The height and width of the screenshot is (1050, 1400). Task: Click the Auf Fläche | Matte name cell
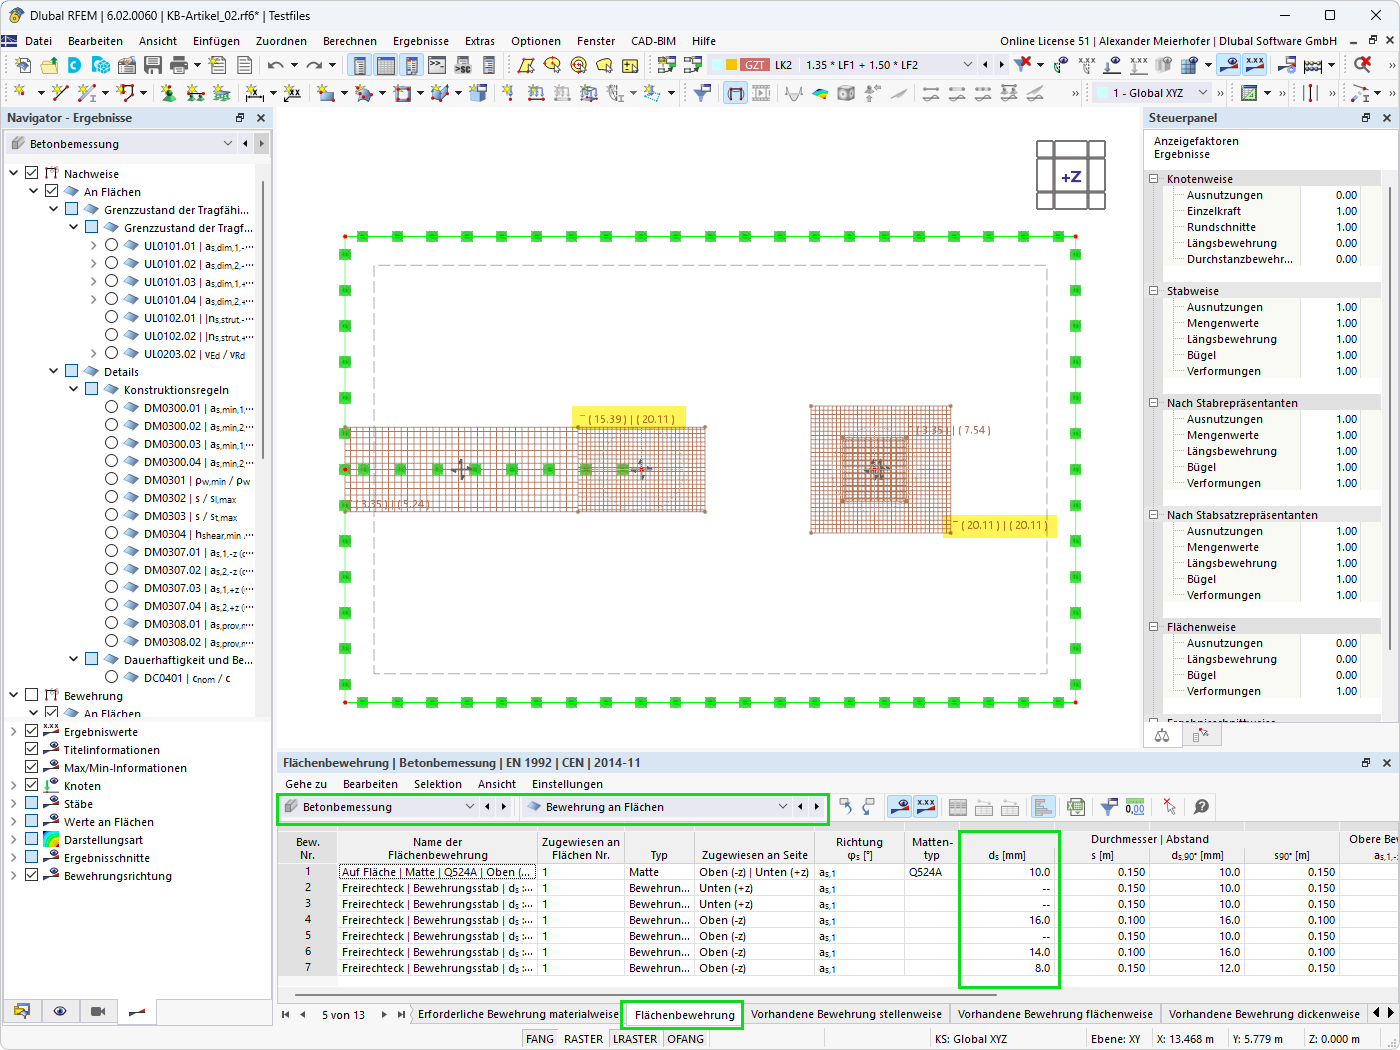coord(437,872)
